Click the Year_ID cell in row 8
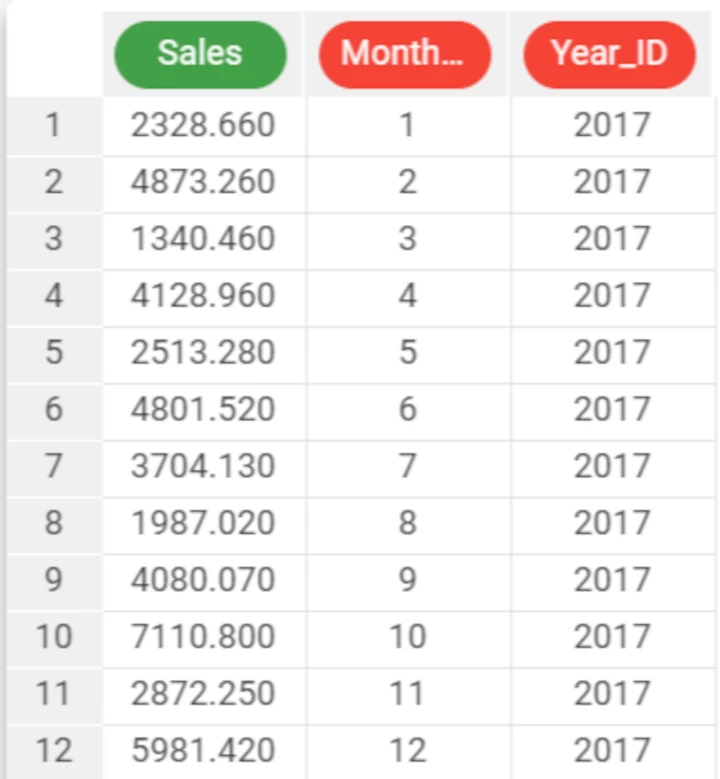The width and height of the screenshot is (720, 779). point(613,524)
